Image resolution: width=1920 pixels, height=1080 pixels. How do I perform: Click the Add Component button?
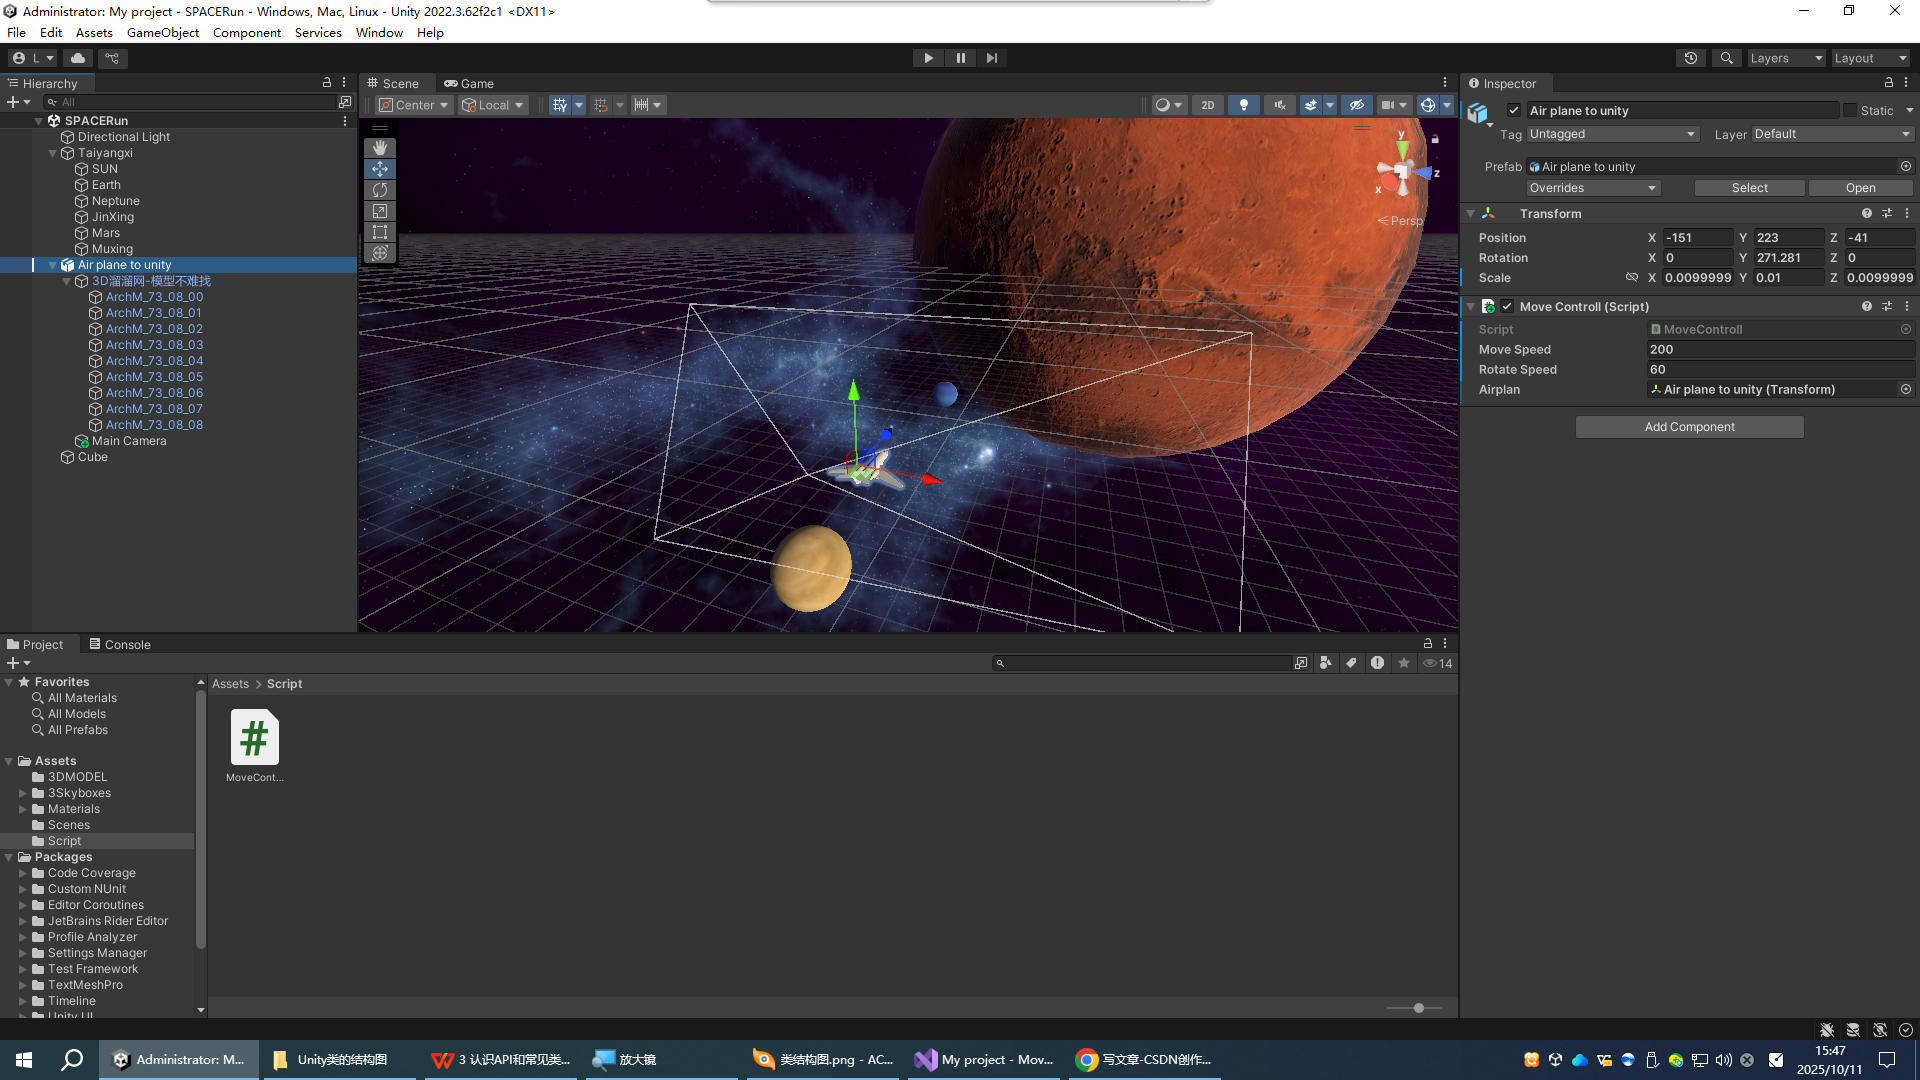click(x=1689, y=427)
